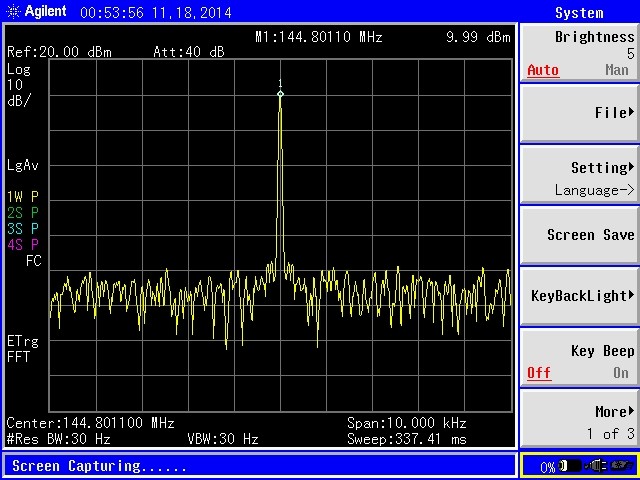Open the KeyBackLight submenu

click(x=579, y=296)
